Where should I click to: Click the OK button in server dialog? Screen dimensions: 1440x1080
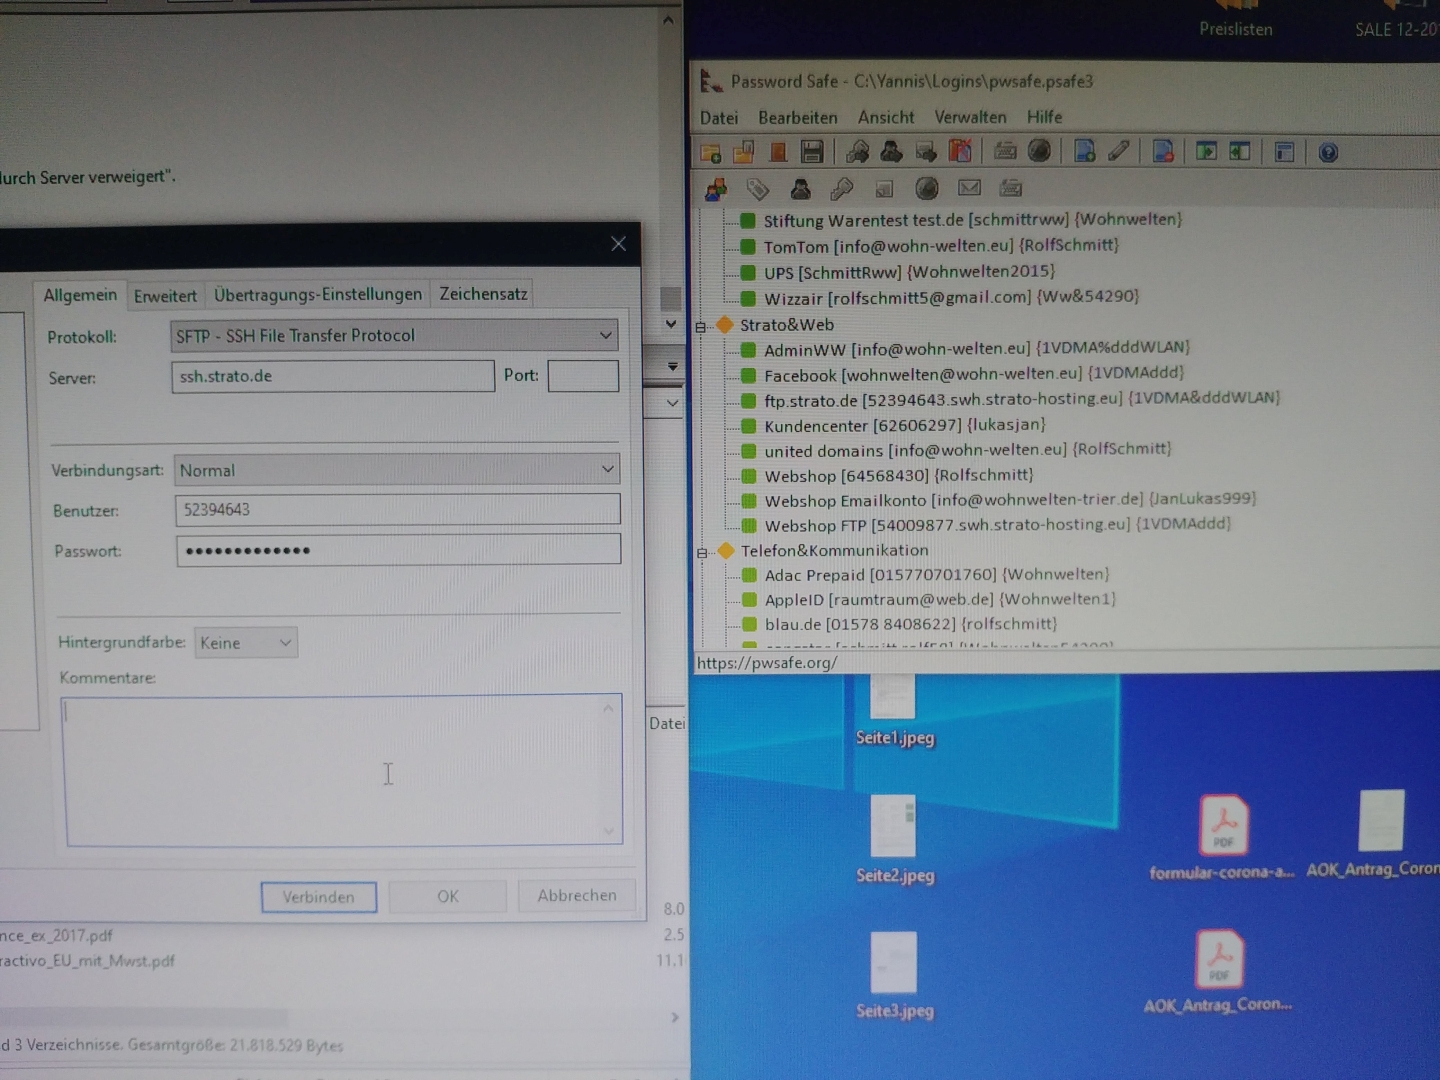[x=448, y=896]
